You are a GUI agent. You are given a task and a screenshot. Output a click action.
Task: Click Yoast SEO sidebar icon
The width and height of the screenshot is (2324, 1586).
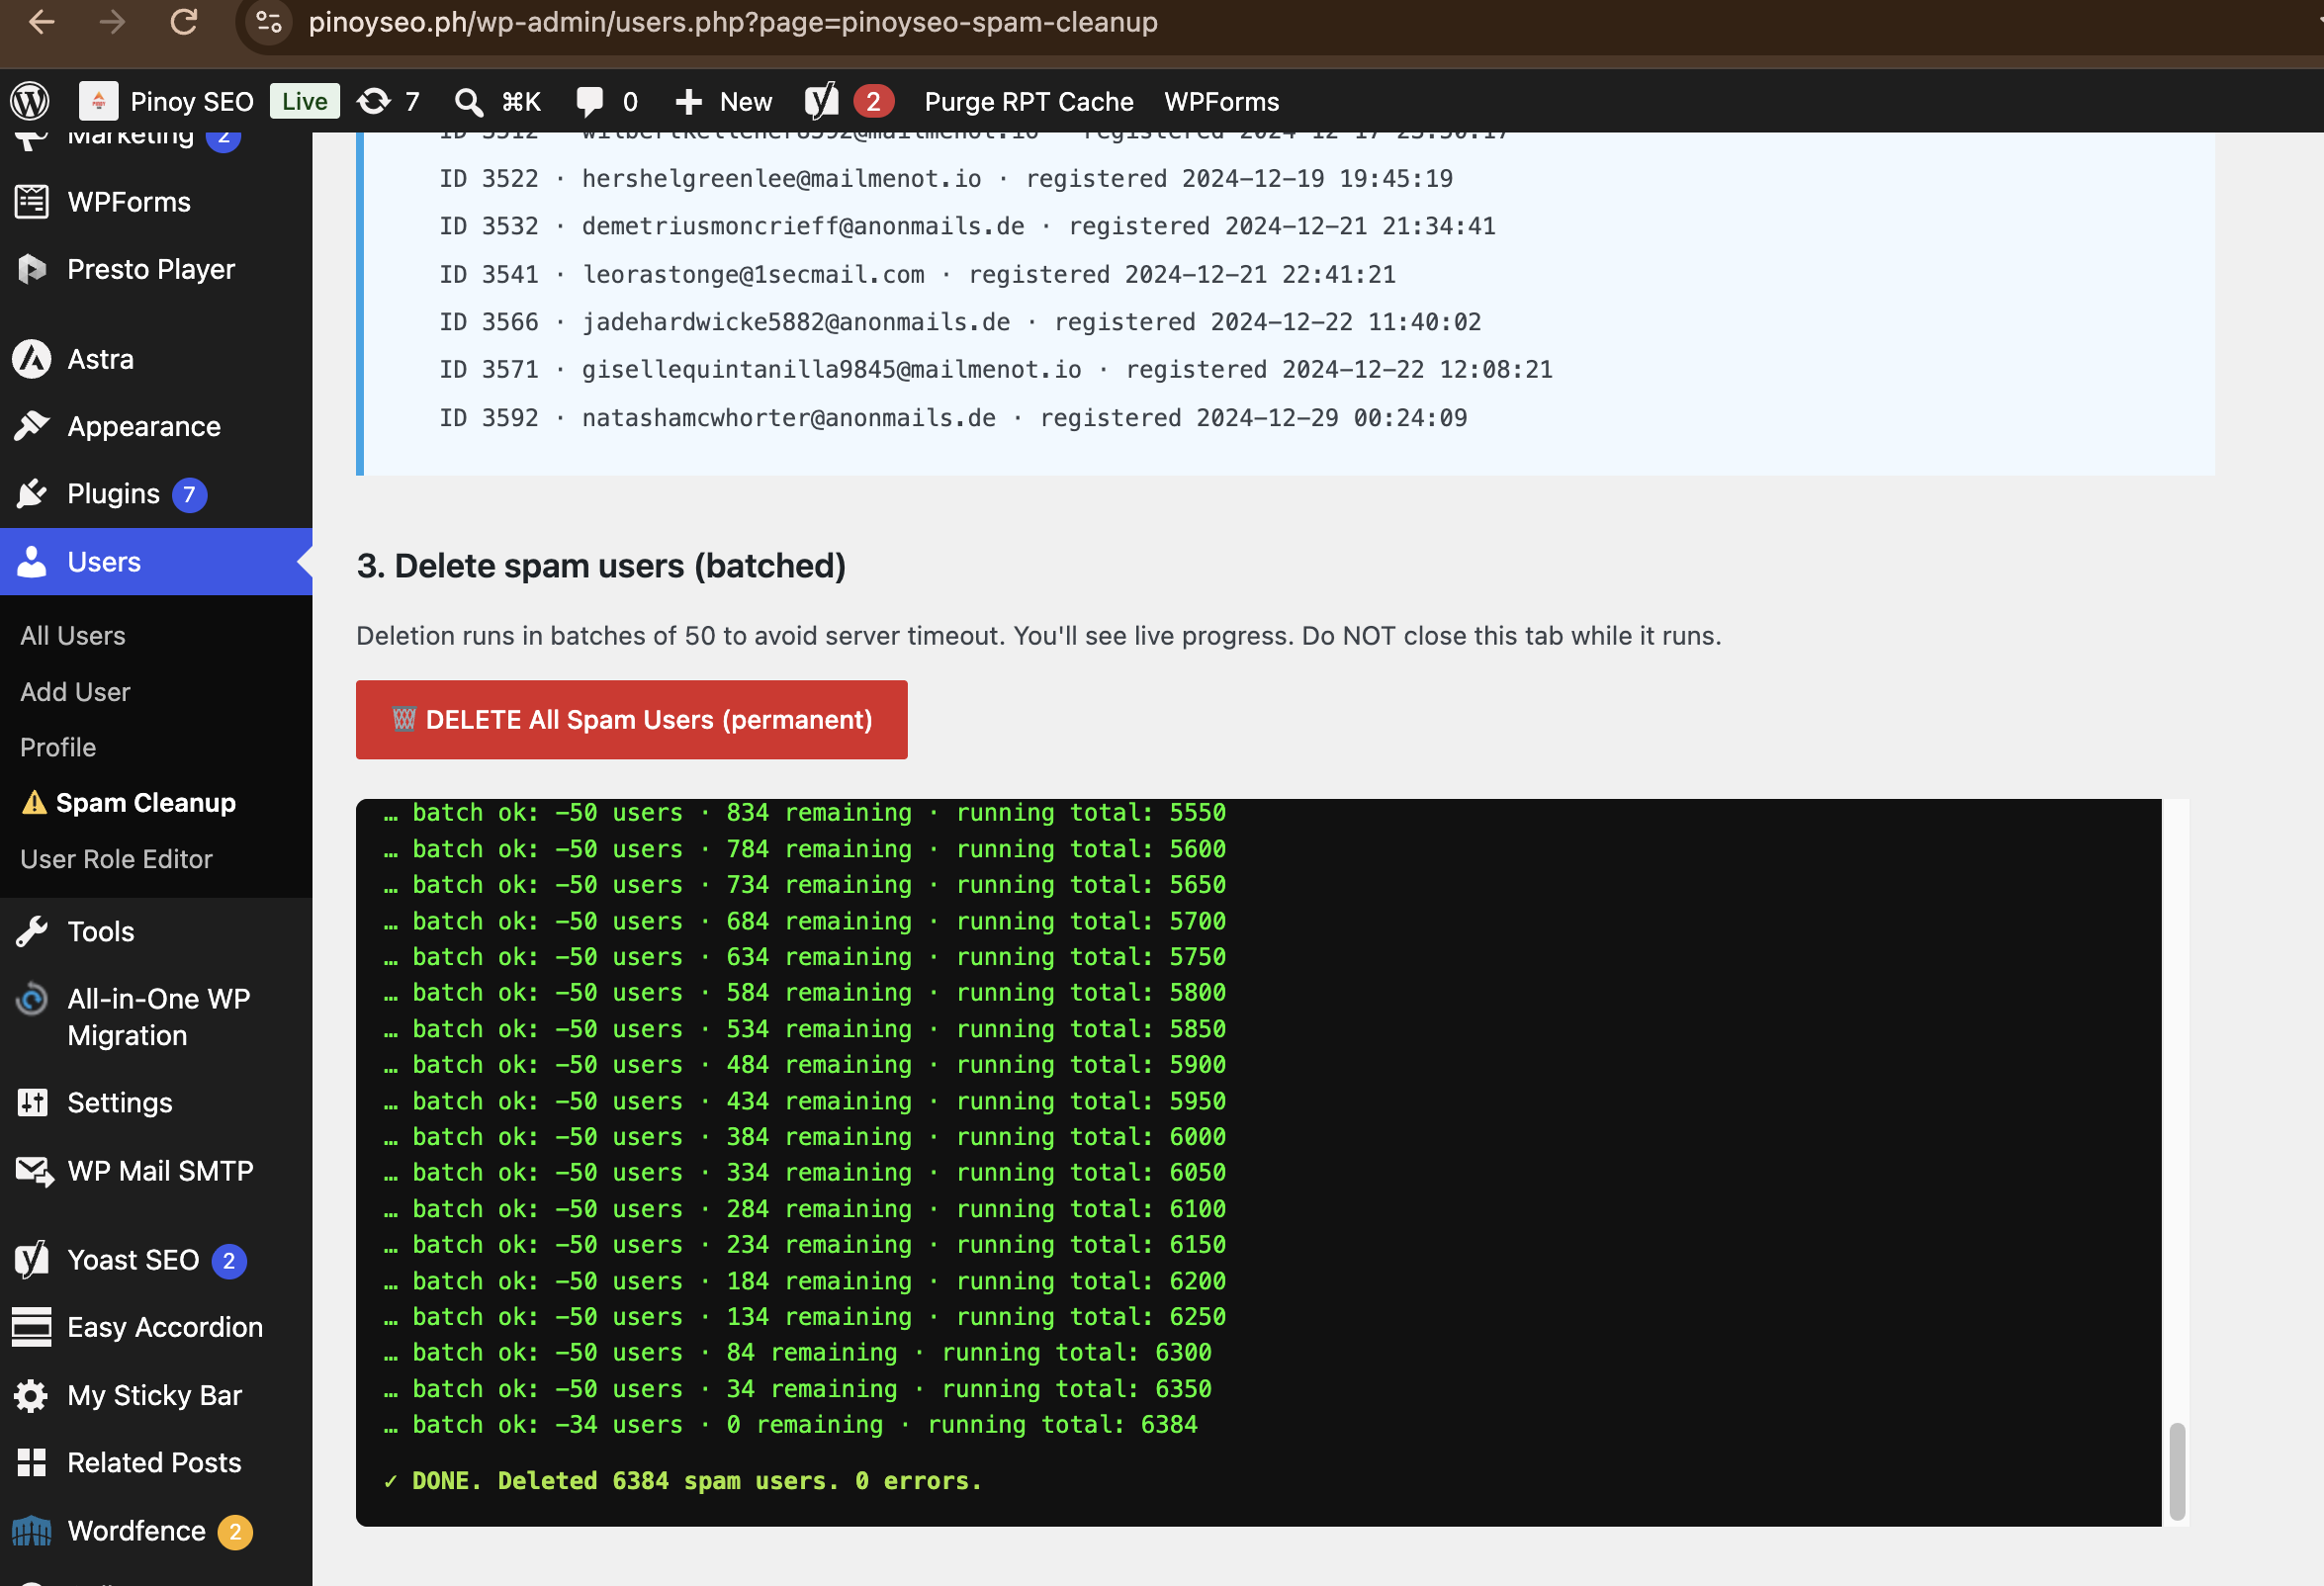click(x=32, y=1260)
